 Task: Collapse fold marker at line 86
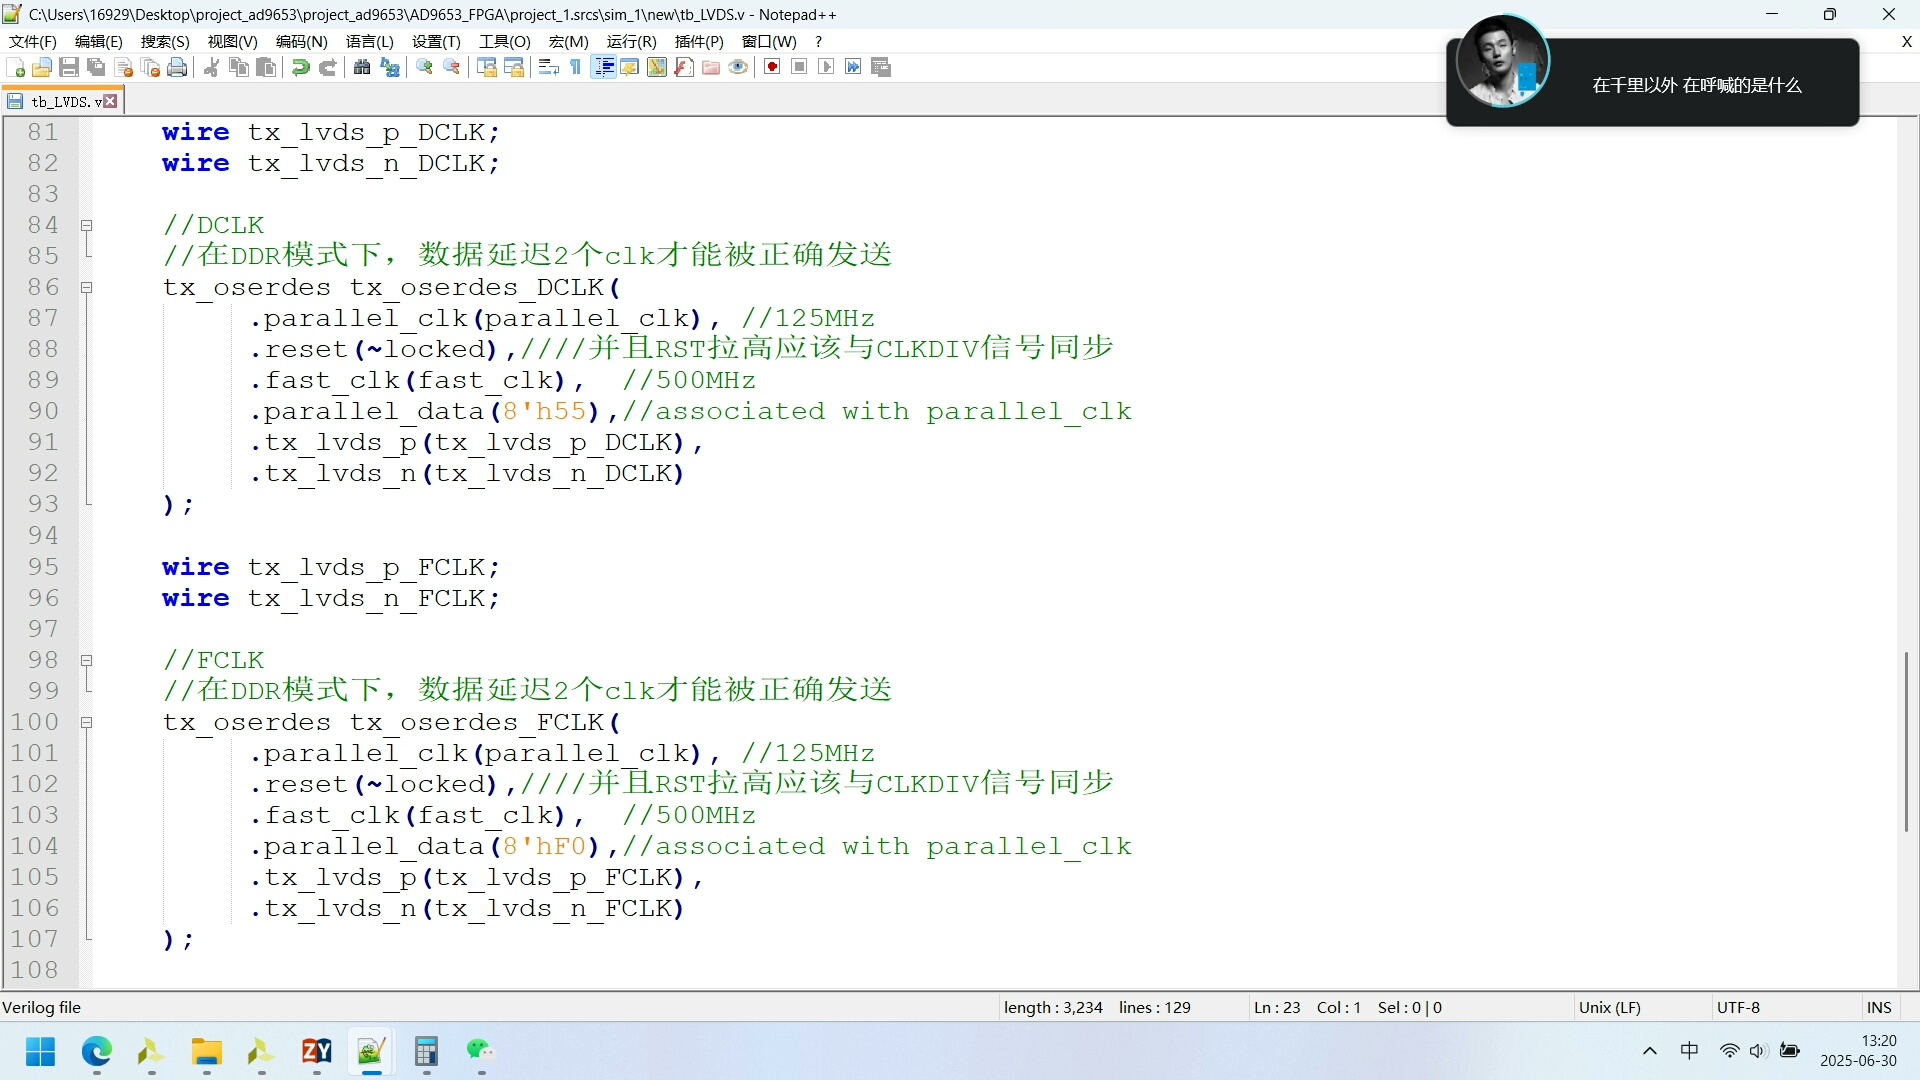pyautogui.click(x=87, y=288)
